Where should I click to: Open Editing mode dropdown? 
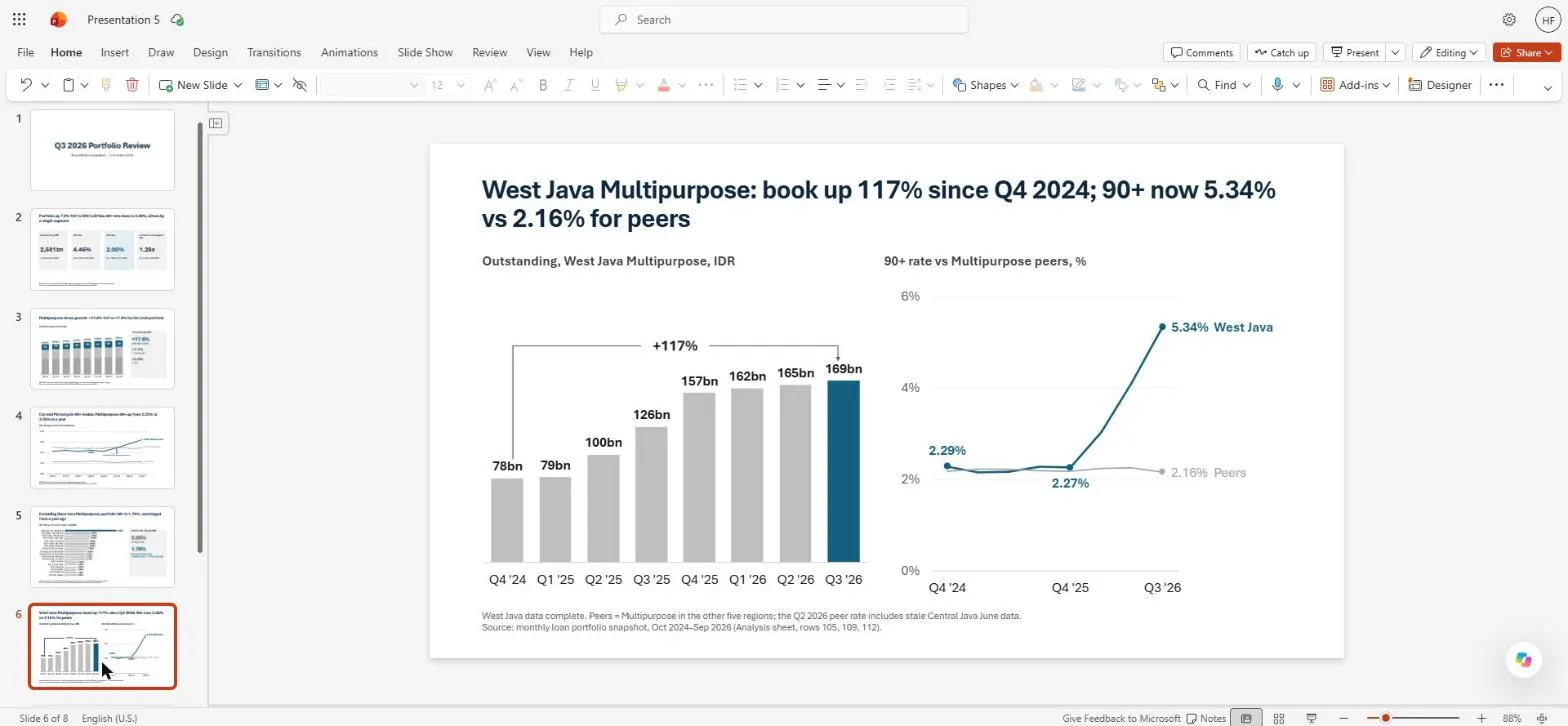click(1449, 52)
